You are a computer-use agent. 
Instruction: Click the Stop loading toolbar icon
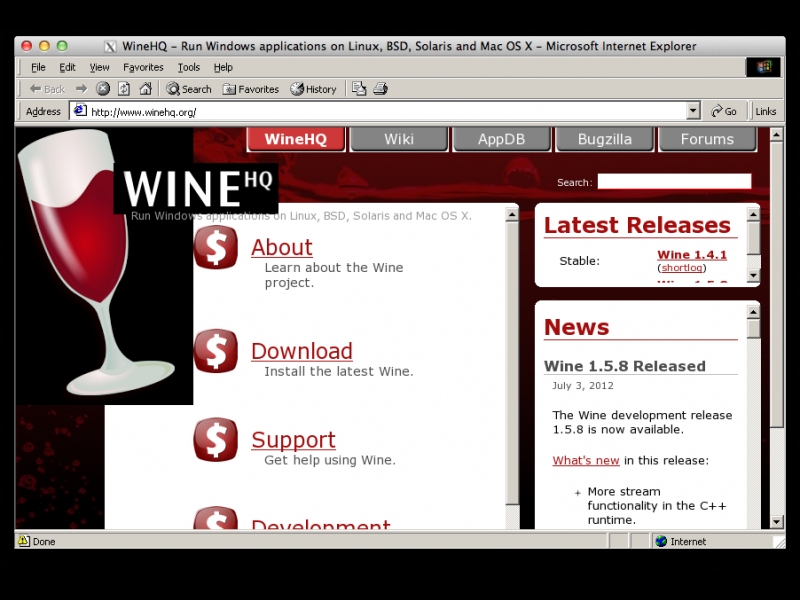[103, 89]
